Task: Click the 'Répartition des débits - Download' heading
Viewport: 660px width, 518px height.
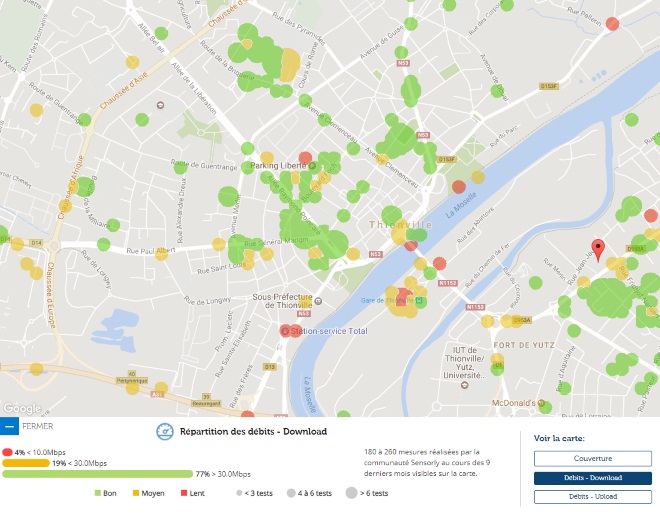Action: [x=253, y=431]
